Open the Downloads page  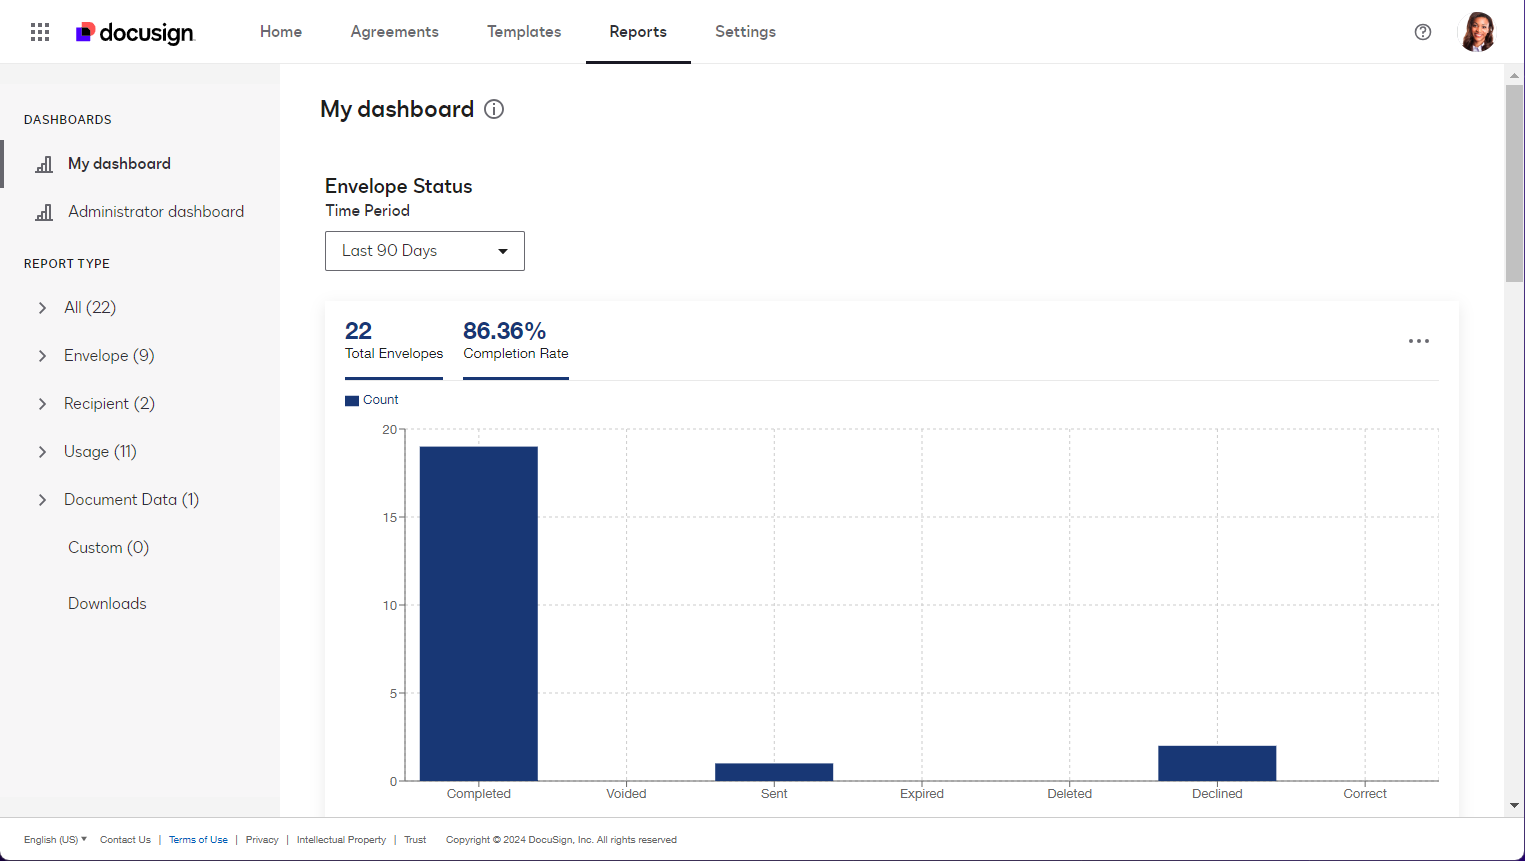[x=107, y=603]
